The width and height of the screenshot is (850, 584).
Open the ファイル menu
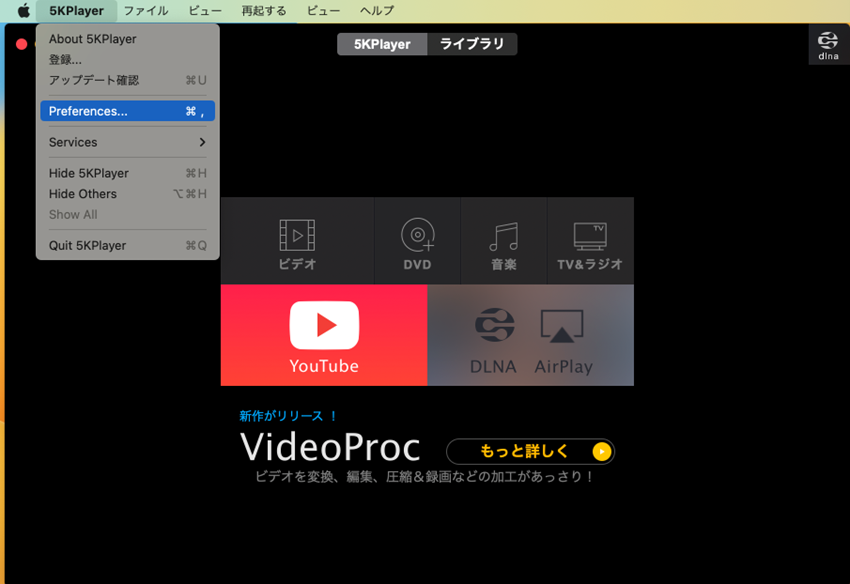146,10
